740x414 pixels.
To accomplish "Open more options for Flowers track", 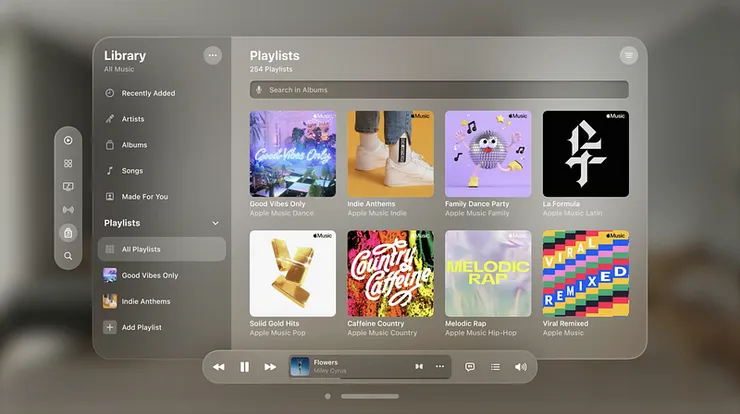I will [440, 366].
